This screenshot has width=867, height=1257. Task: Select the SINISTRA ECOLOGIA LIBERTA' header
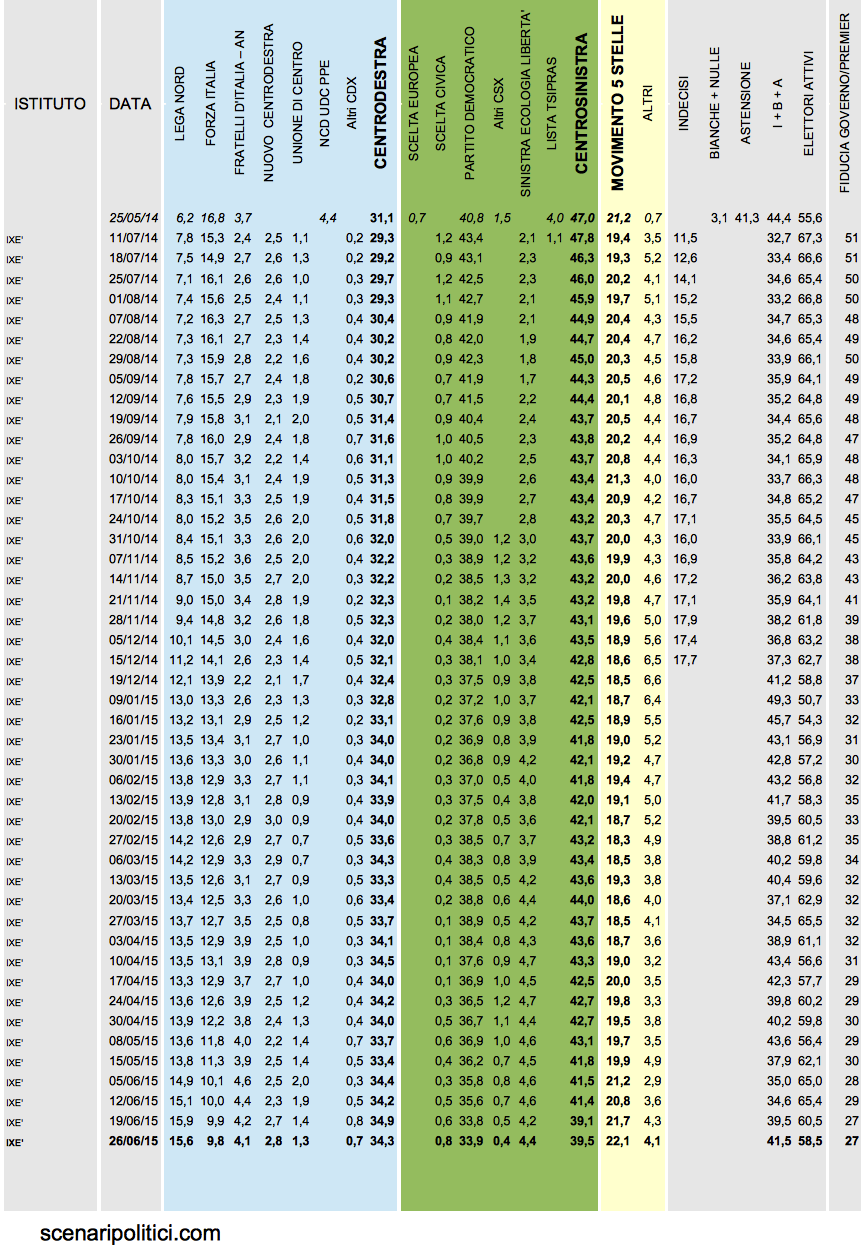(526, 103)
